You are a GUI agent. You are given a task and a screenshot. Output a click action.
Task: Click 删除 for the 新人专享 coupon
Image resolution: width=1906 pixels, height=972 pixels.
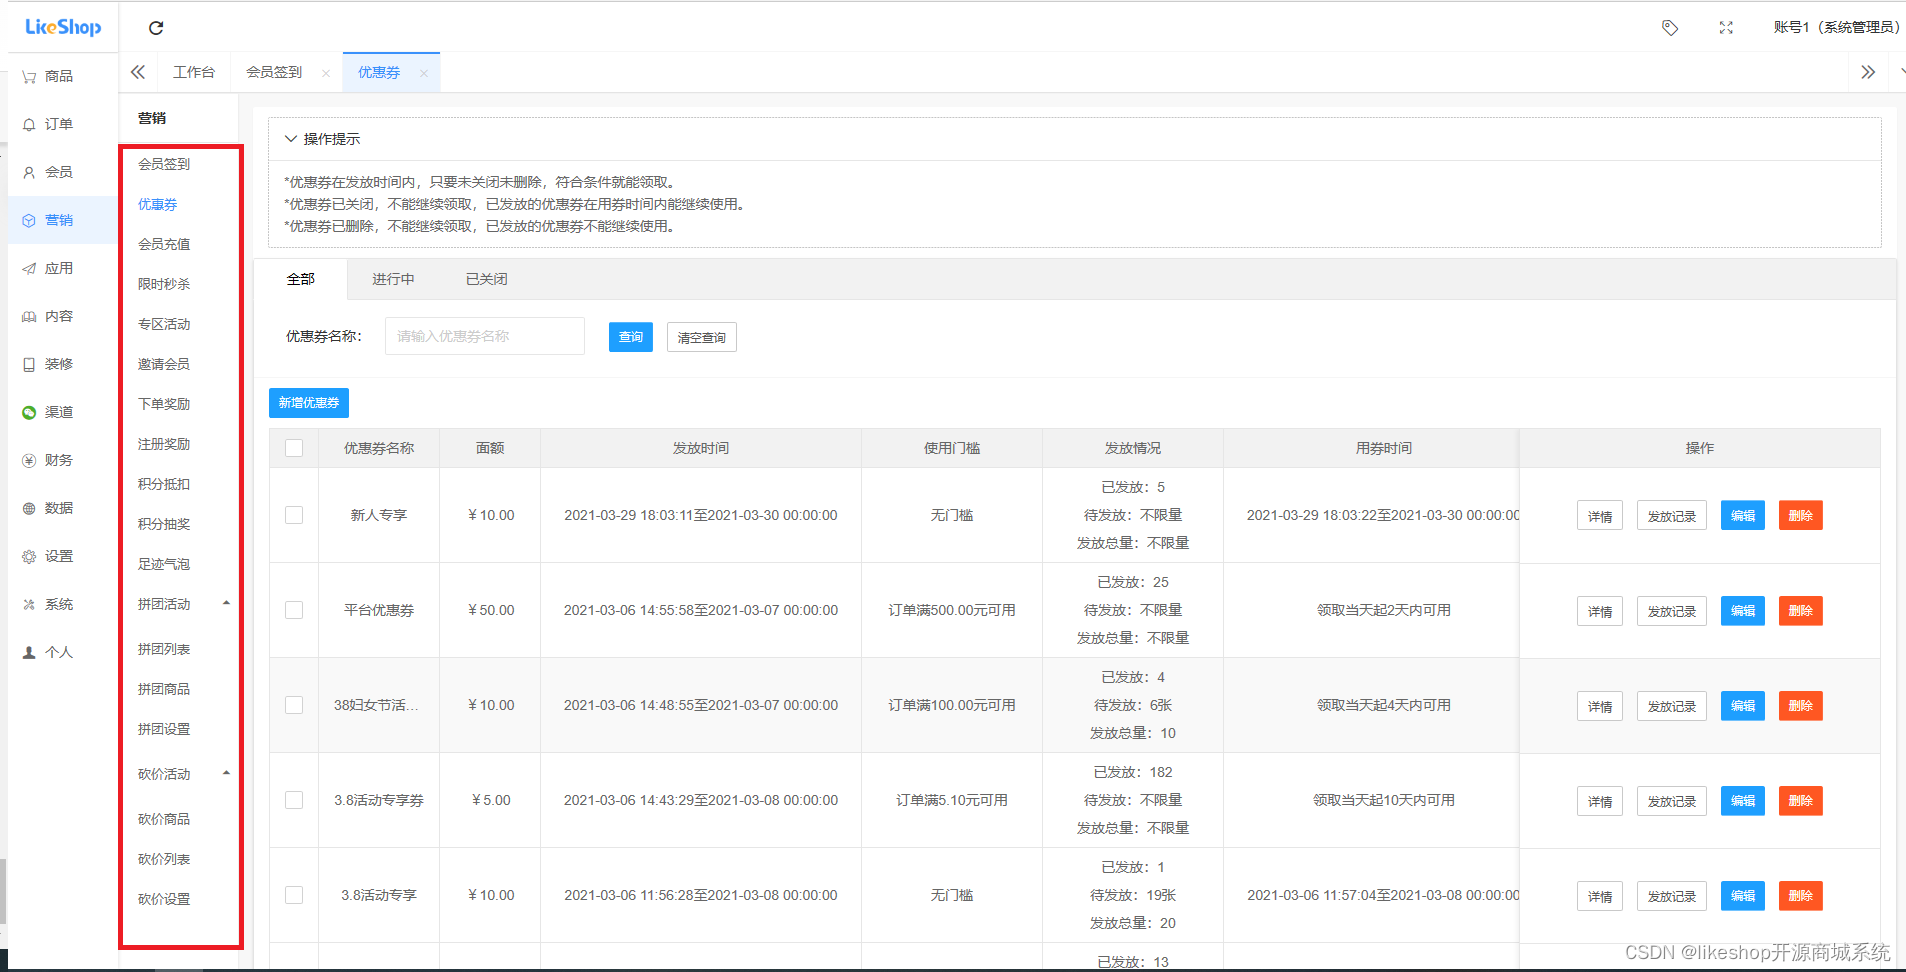click(1801, 516)
